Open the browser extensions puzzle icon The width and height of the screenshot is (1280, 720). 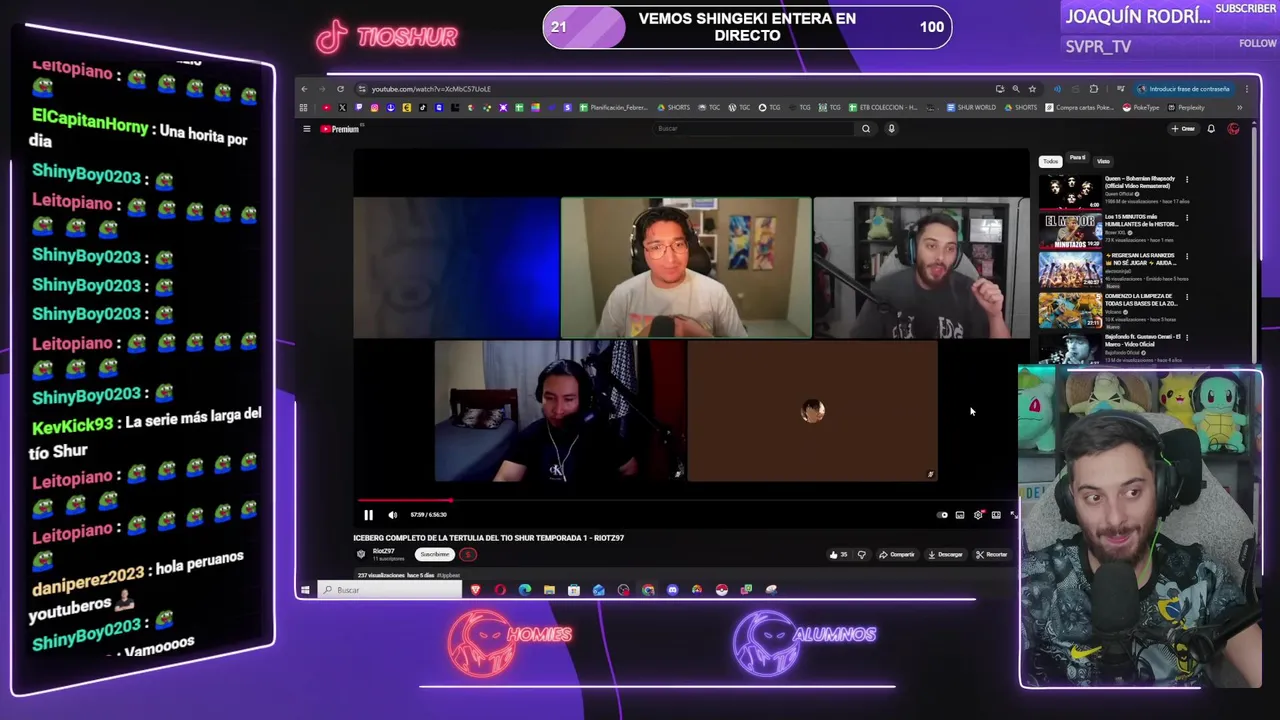click(x=1093, y=89)
